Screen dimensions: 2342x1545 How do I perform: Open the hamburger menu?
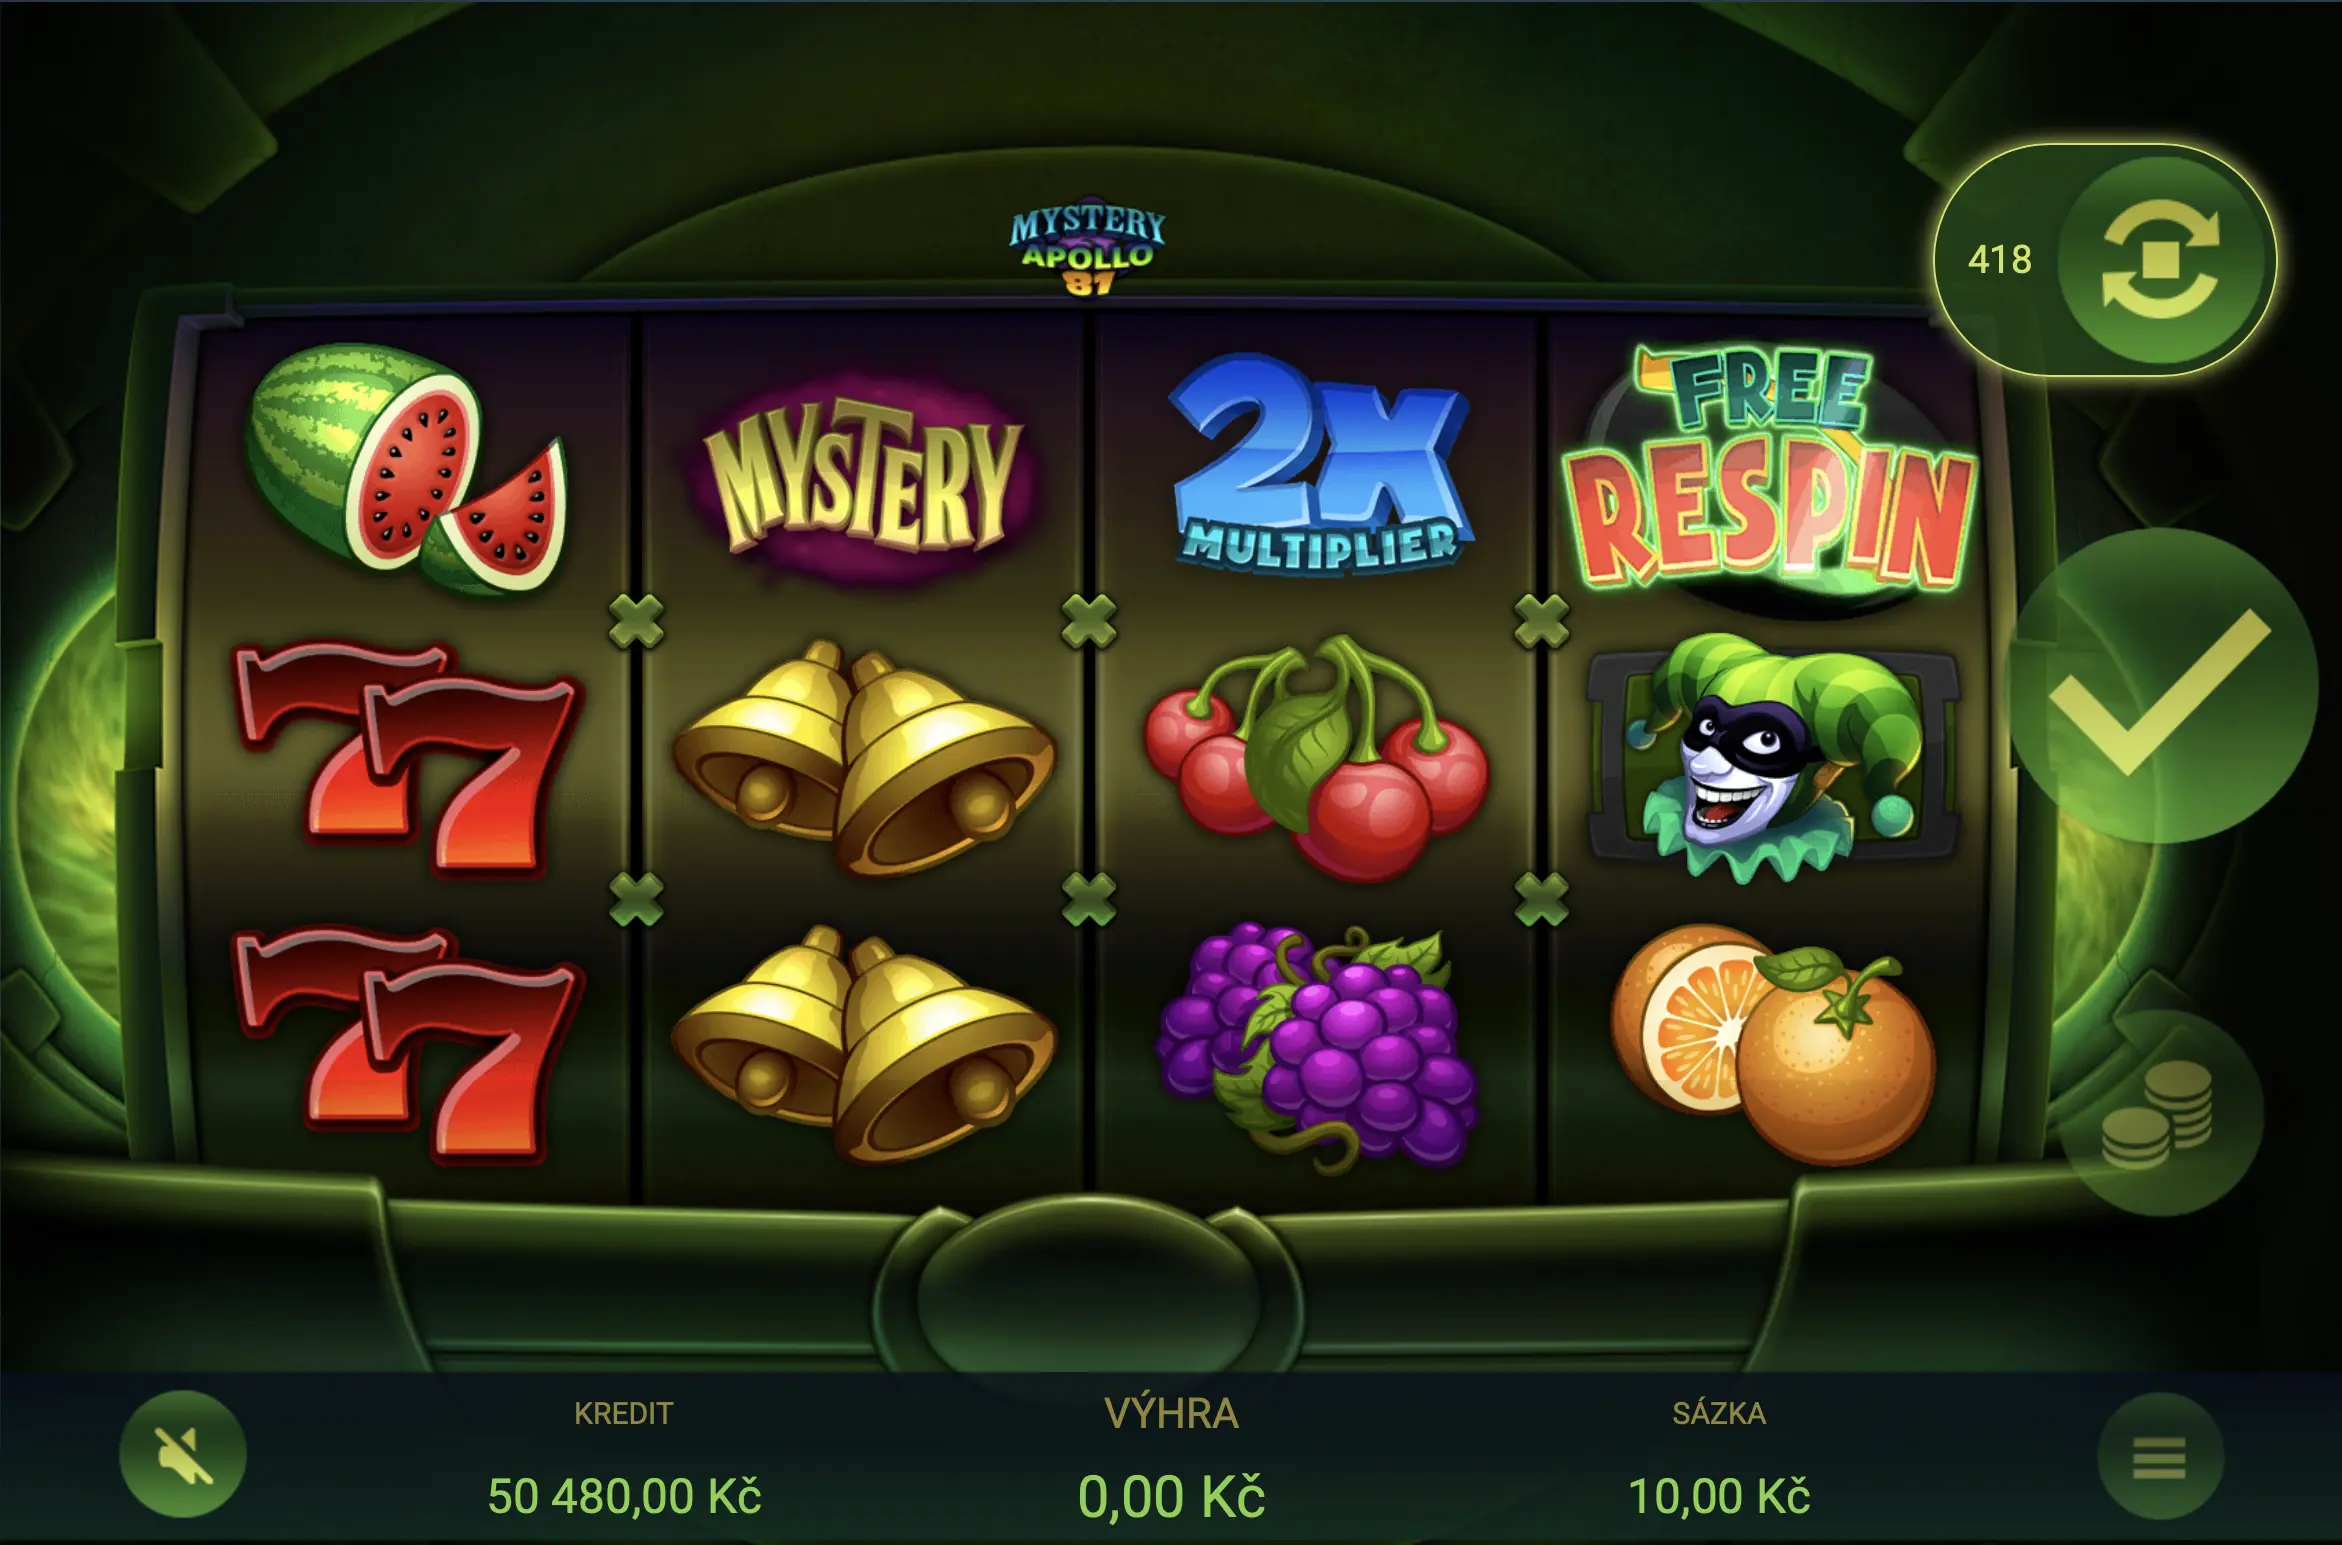tap(2160, 1456)
